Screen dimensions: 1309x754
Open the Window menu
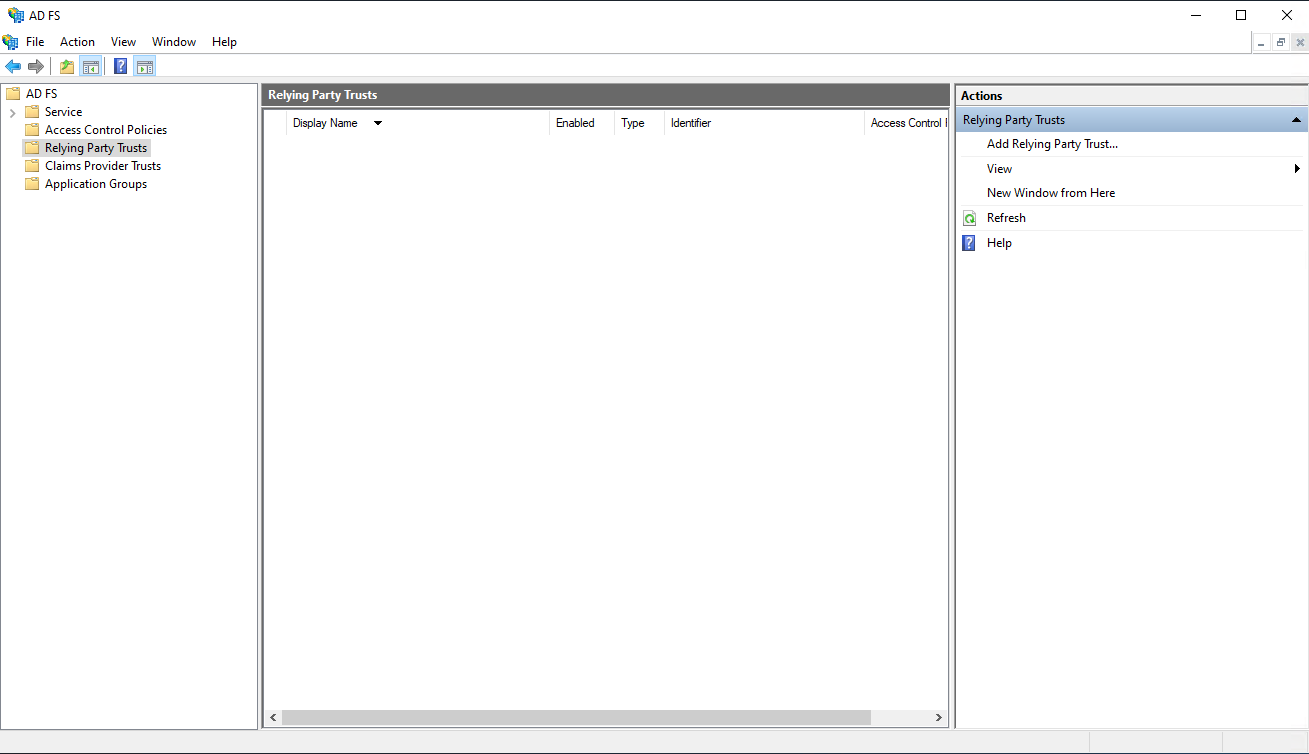[174, 41]
